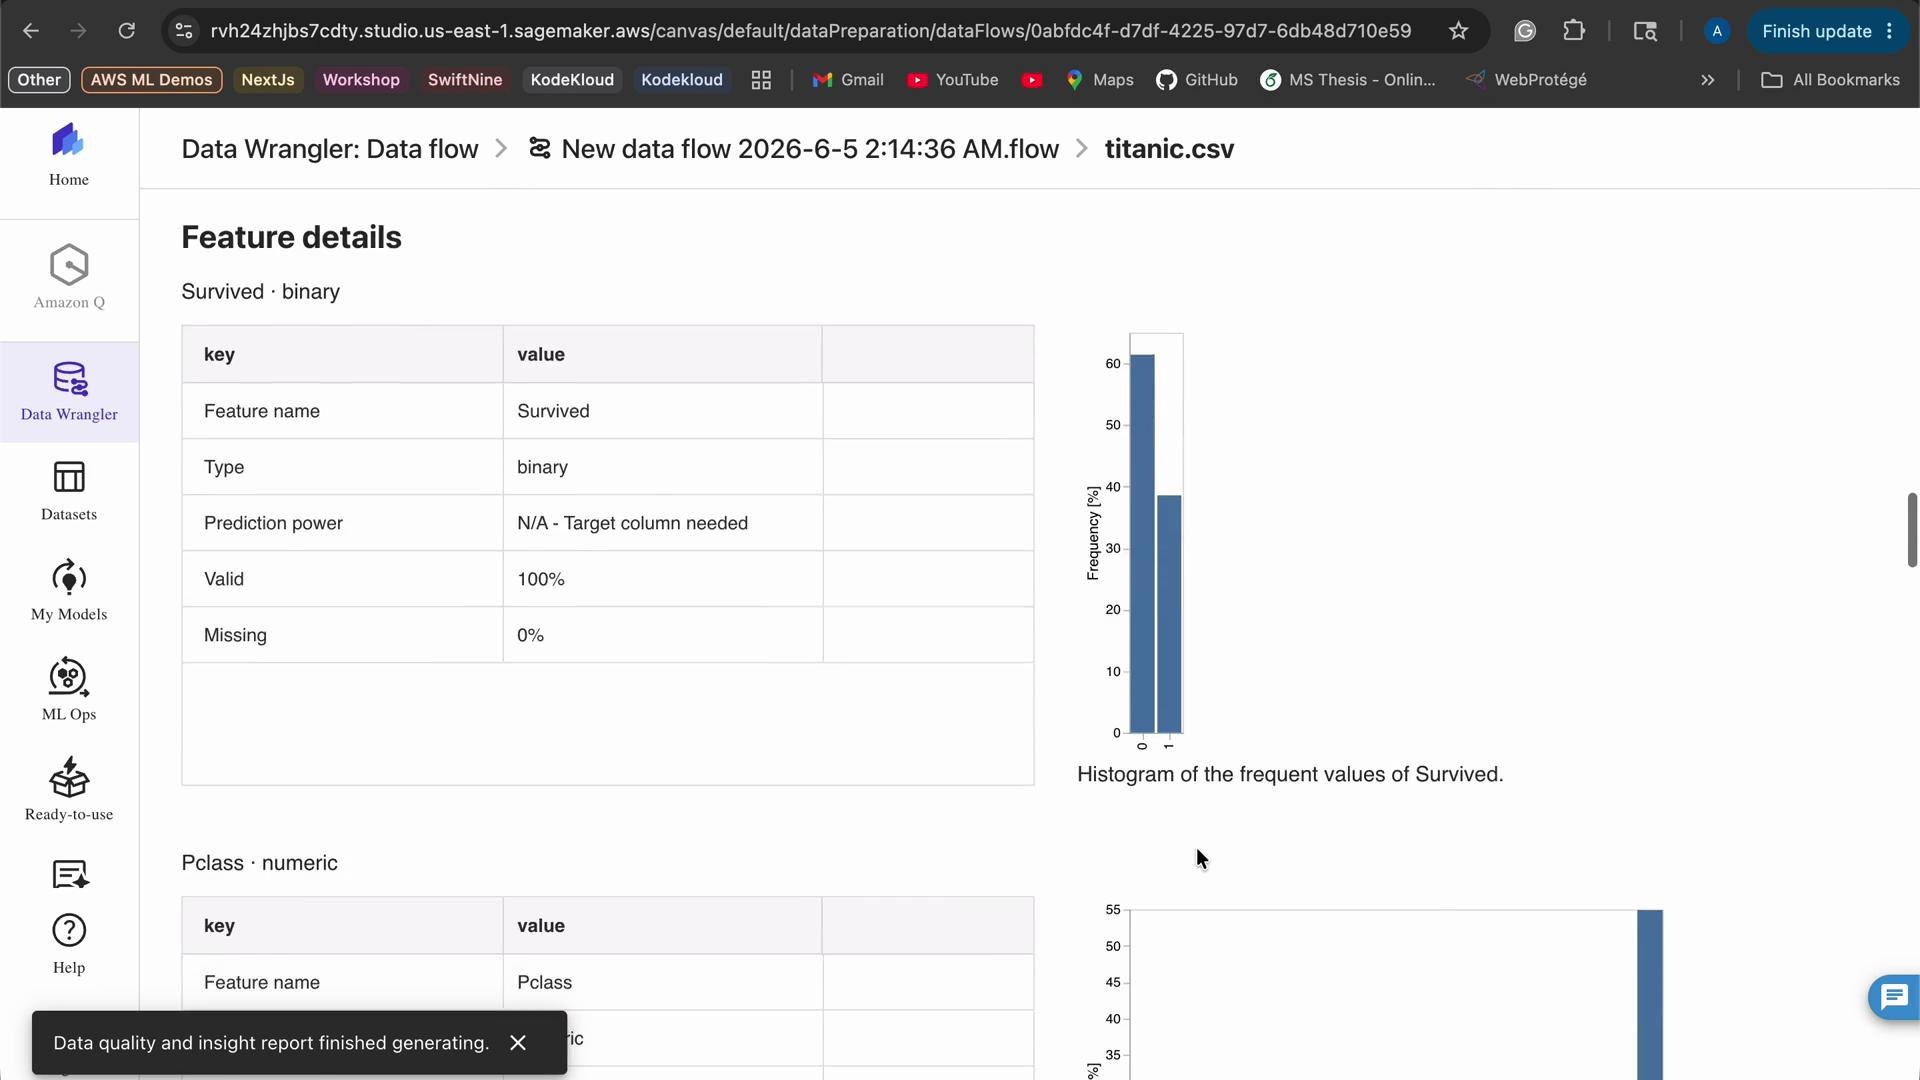Open AWS ML Demos bookmark folder
This screenshot has width=1920, height=1080.
(152, 80)
